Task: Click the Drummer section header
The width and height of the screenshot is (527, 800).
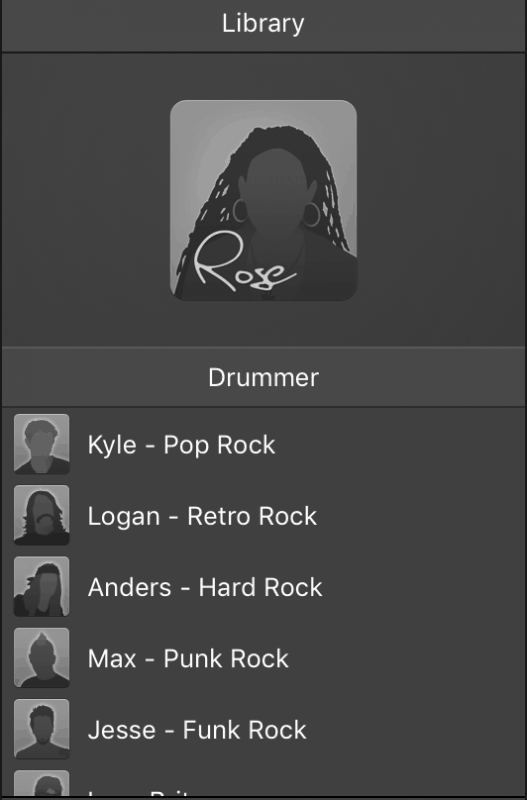Action: (263, 378)
